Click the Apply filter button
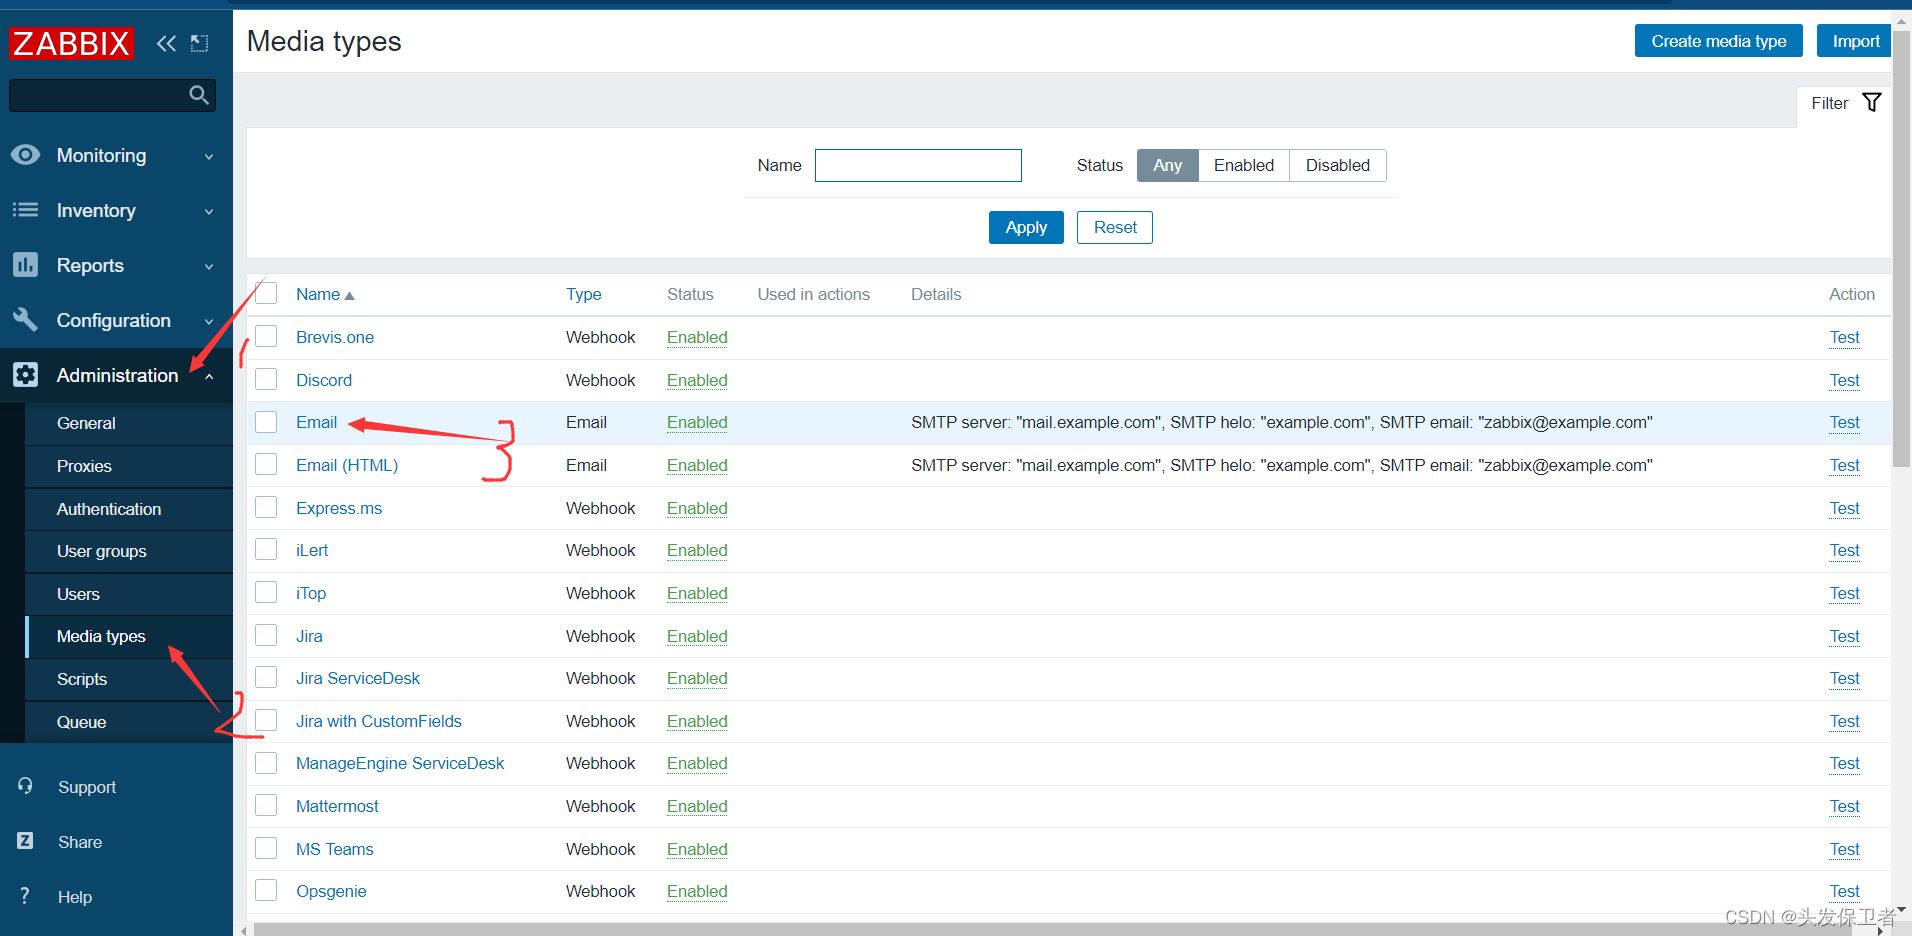 coord(1026,227)
